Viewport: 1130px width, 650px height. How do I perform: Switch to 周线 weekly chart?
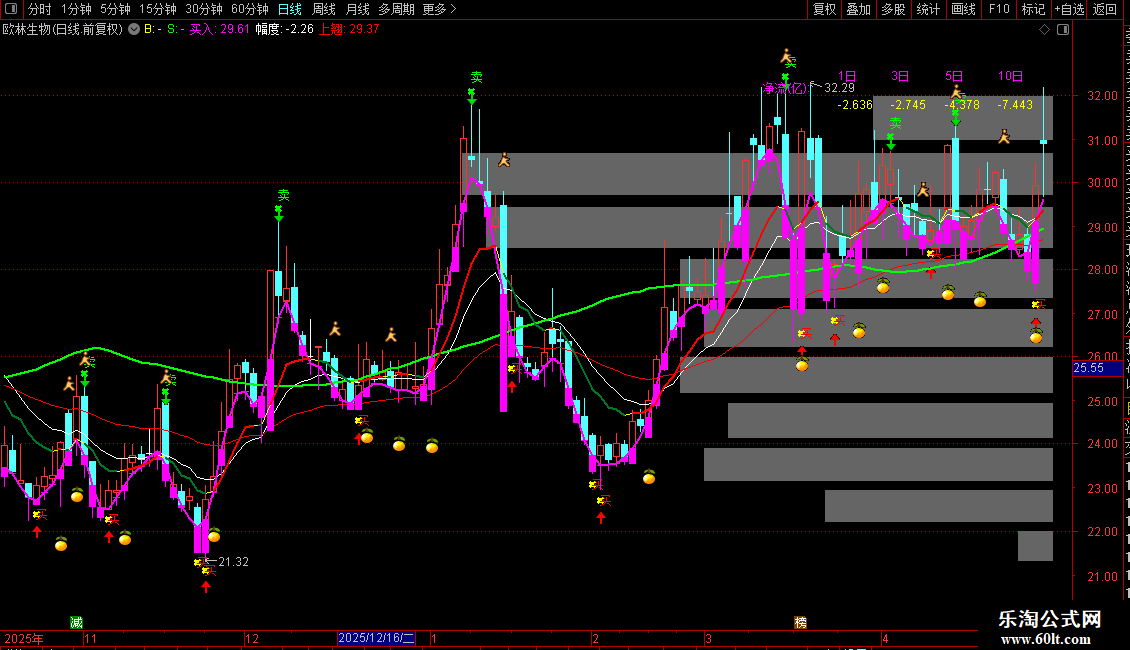(324, 9)
